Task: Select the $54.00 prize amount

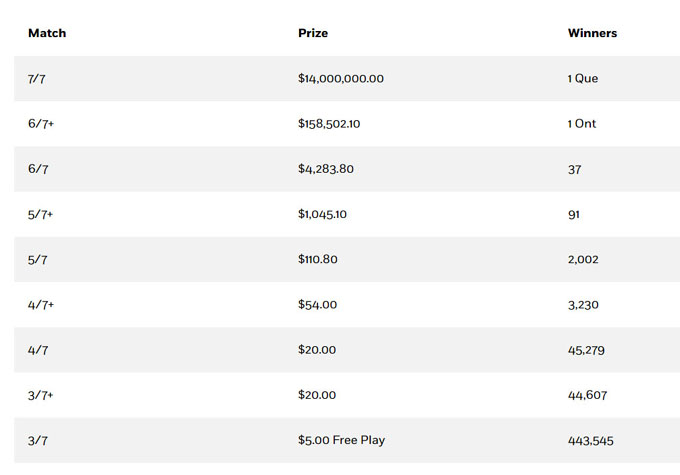Action: (x=316, y=305)
